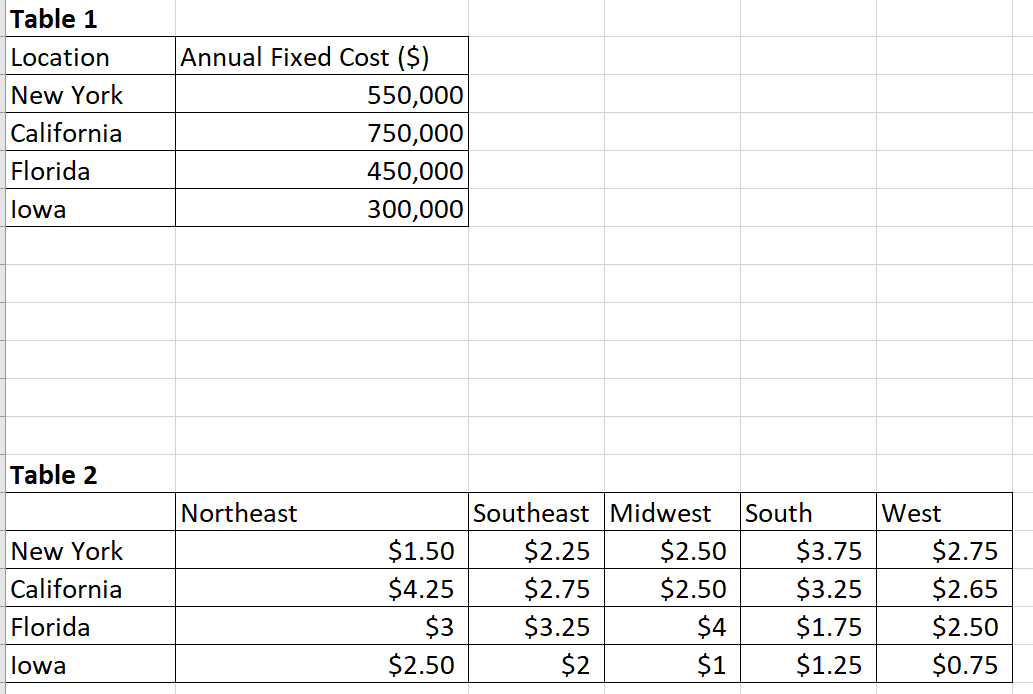Select Florida Southeast cost $3.25
The height and width of the screenshot is (694, 1033).
(536, 626)
